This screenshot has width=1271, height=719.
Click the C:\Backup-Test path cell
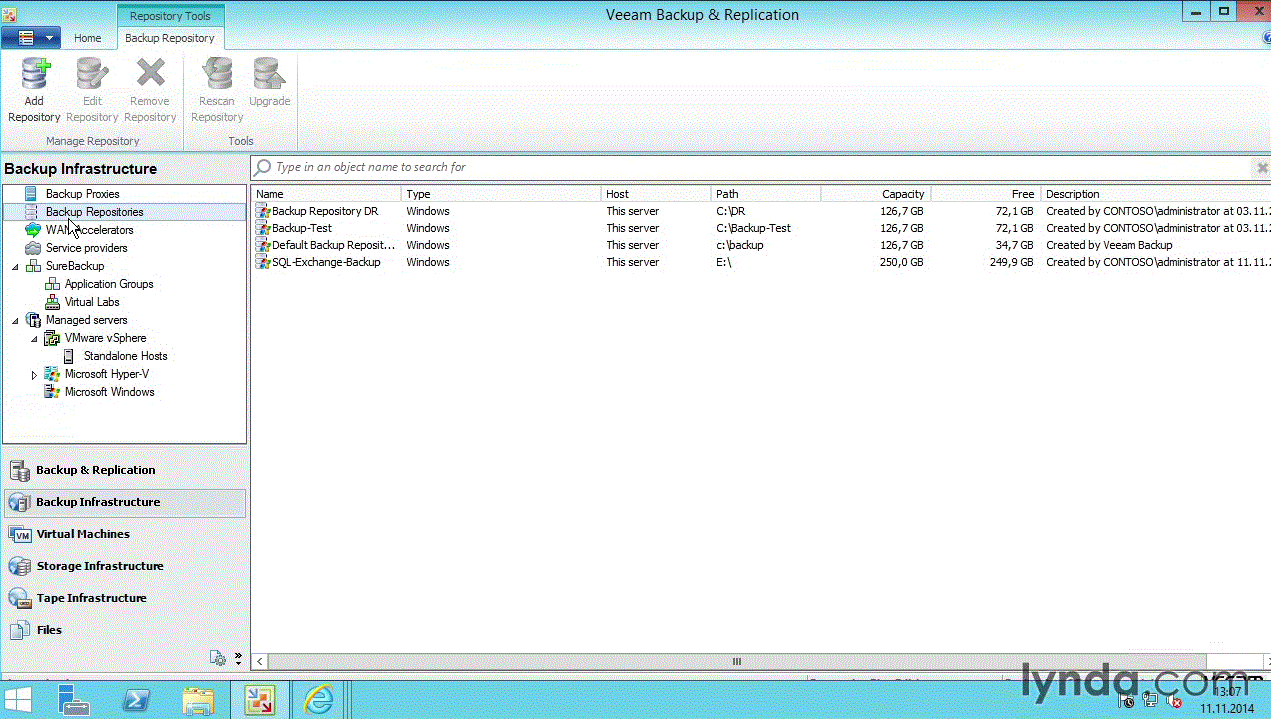(x=753, y=228)
